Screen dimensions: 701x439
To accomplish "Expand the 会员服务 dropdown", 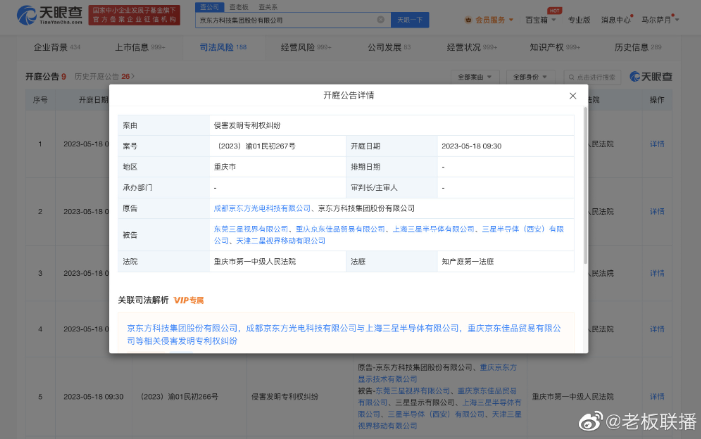I will click(x=494, y=20).
